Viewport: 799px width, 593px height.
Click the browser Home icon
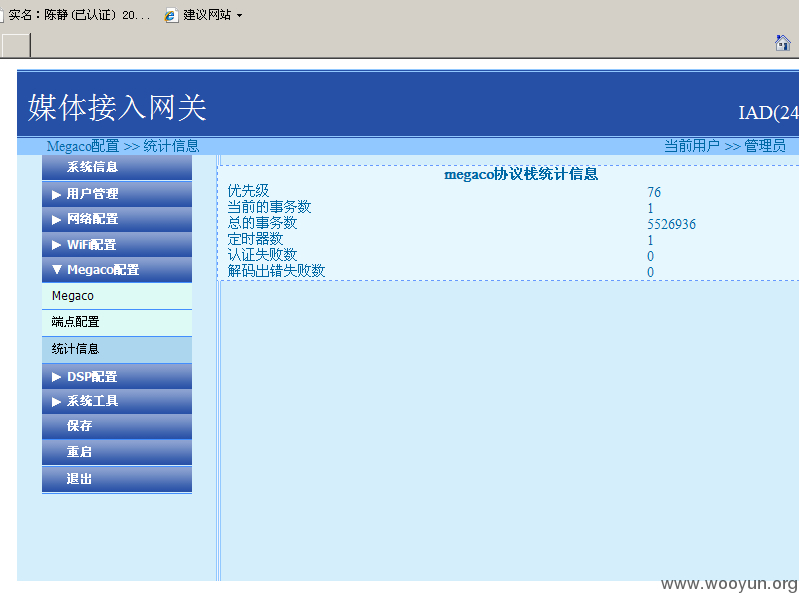782,43
